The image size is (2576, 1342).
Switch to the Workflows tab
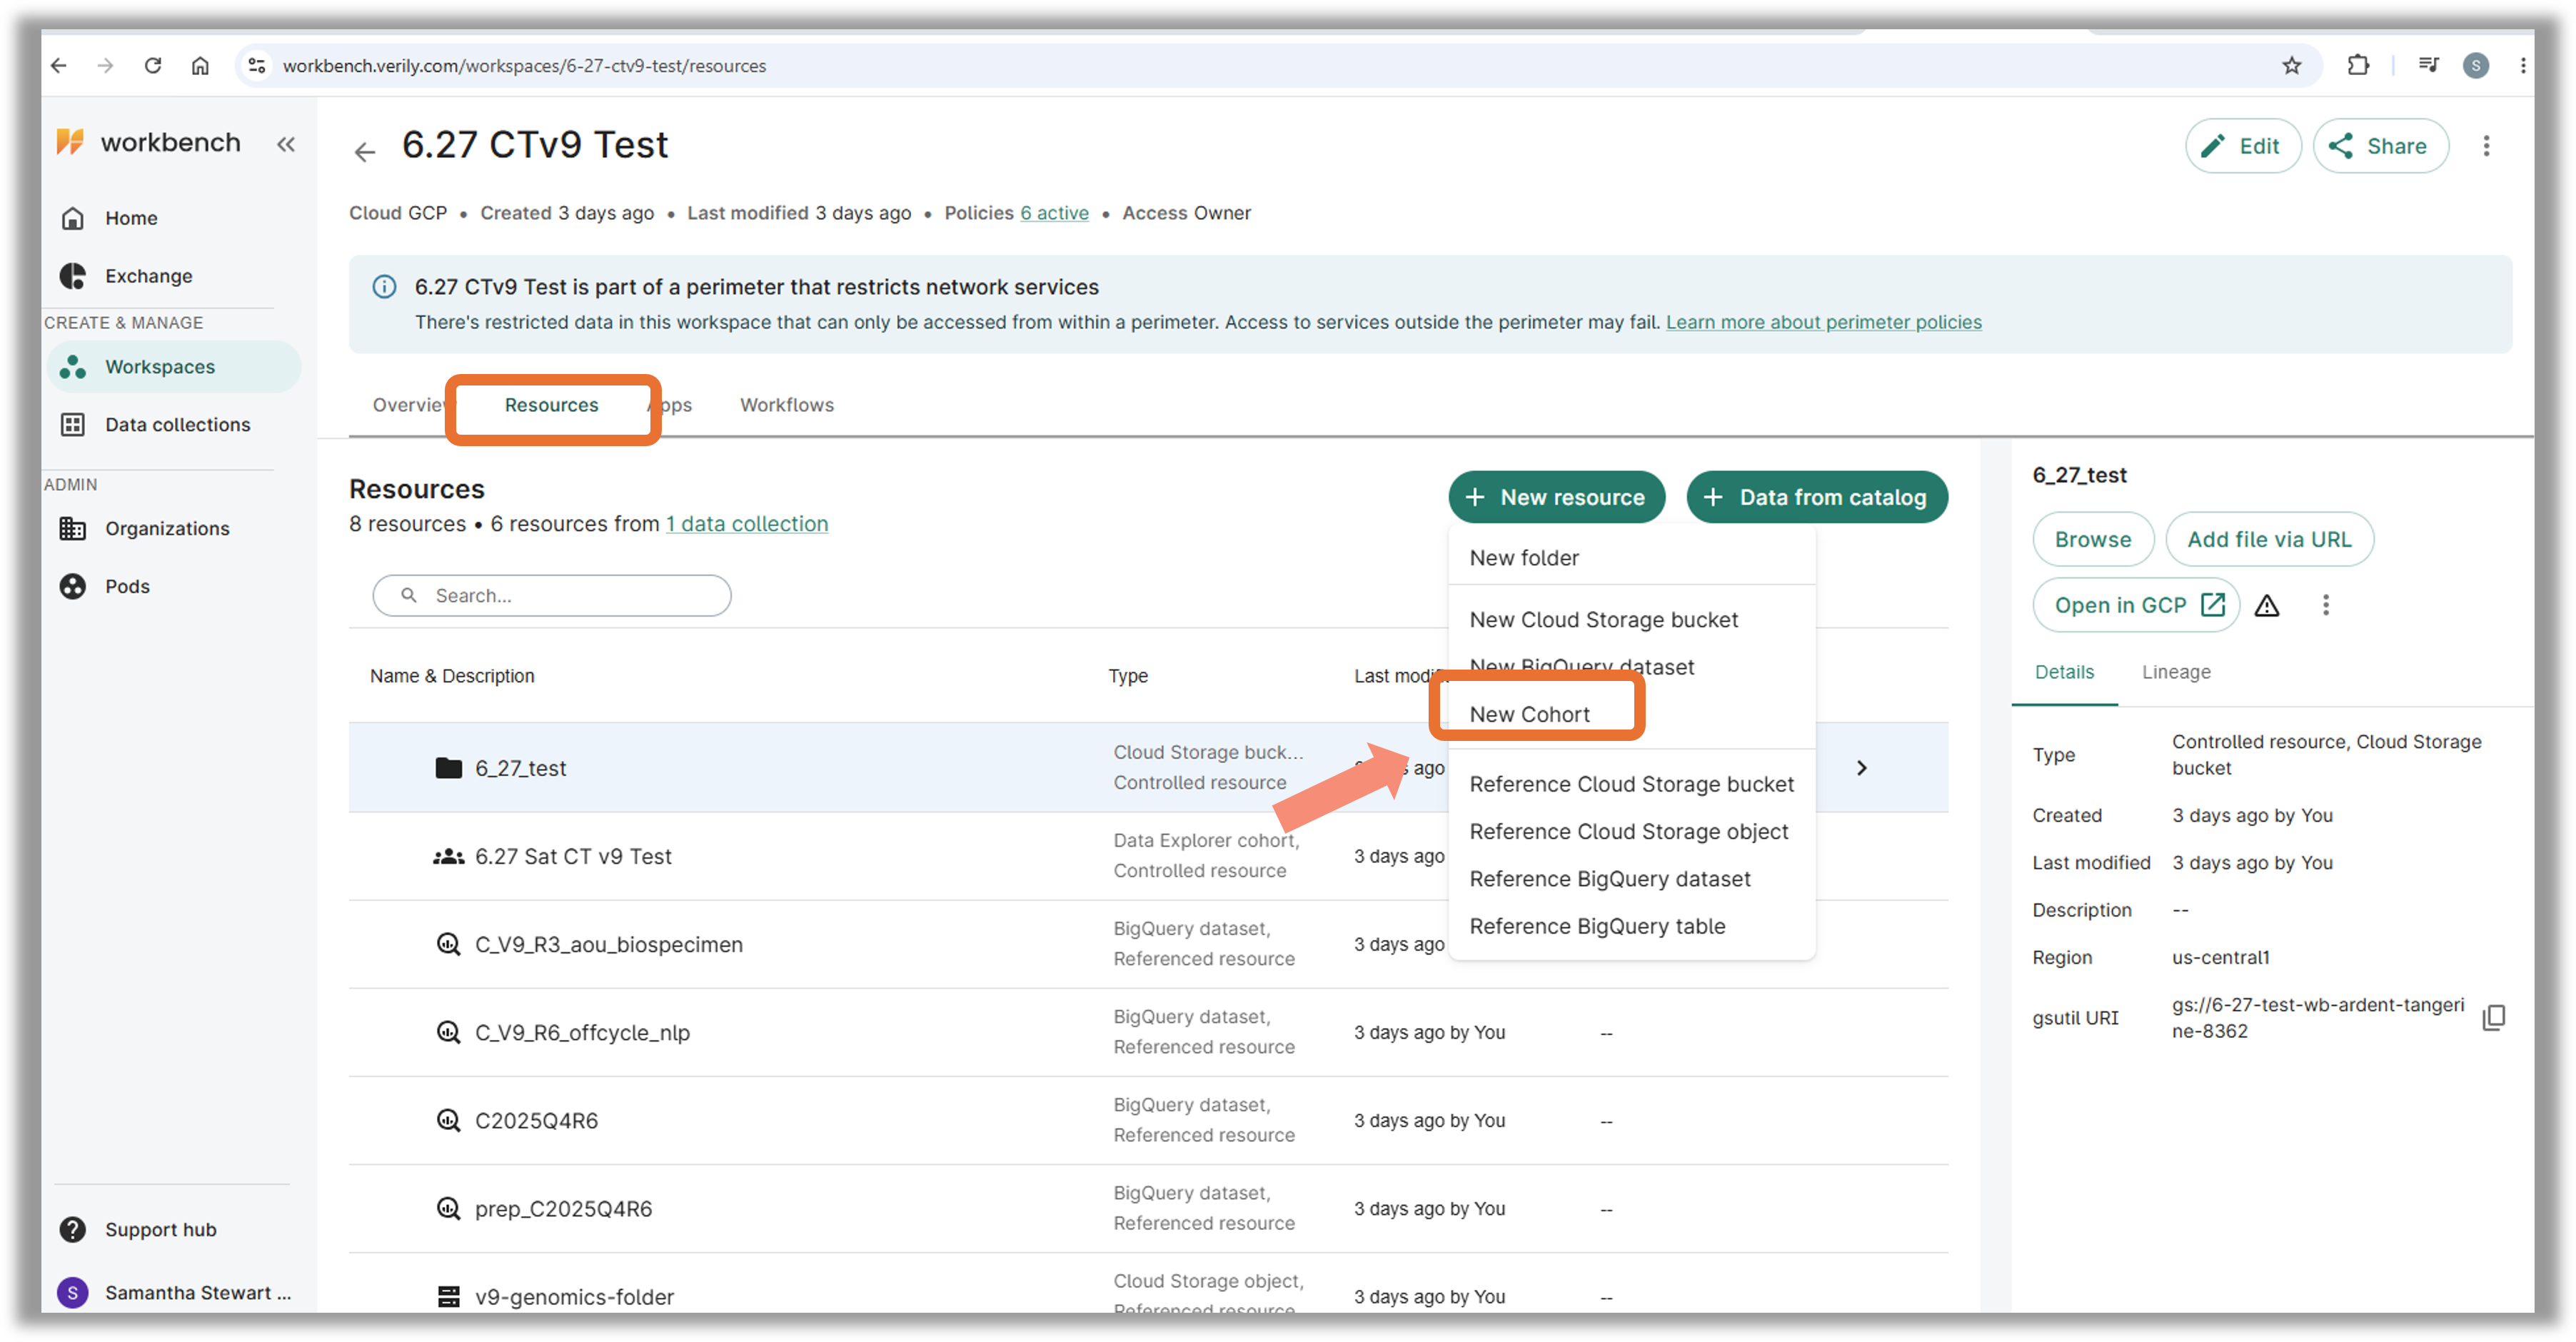click(786, 405)
